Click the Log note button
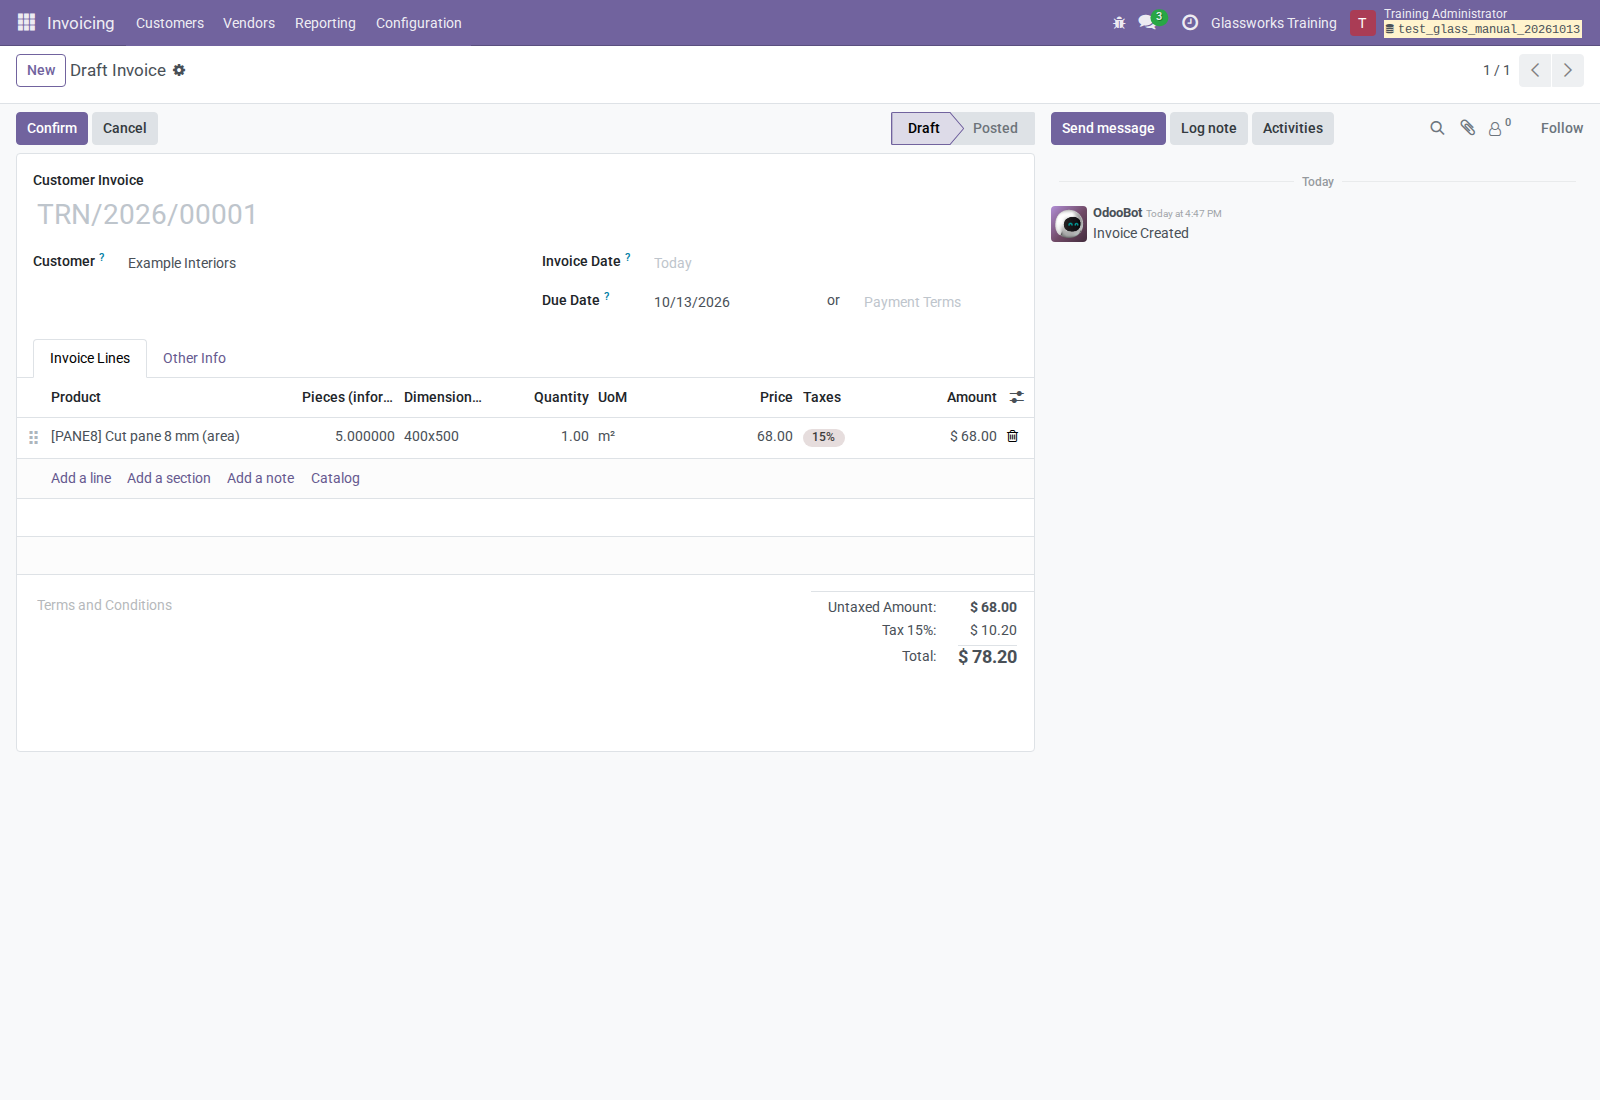The width and height of the screenshot is (1600, 1100). click(x=1209, y=128)
